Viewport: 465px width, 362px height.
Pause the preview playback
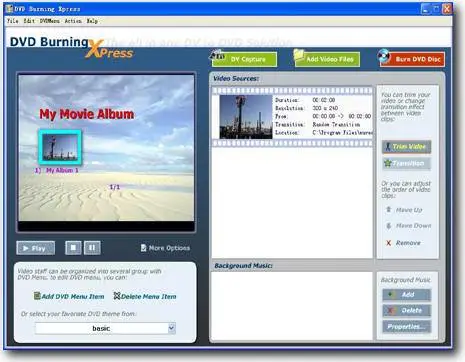[92, 248]
